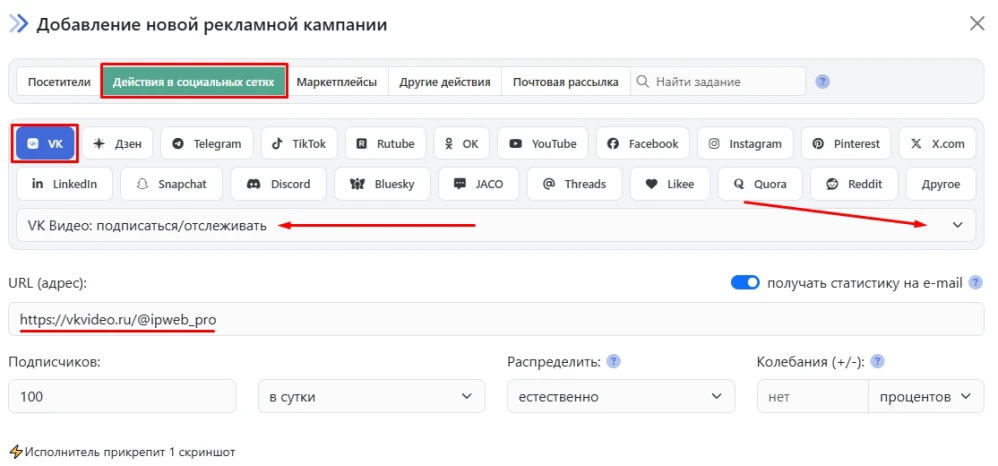This screenshot has width=998, height=466.
Task: Click the help icon next to search
Action: [x=823, y=82]
